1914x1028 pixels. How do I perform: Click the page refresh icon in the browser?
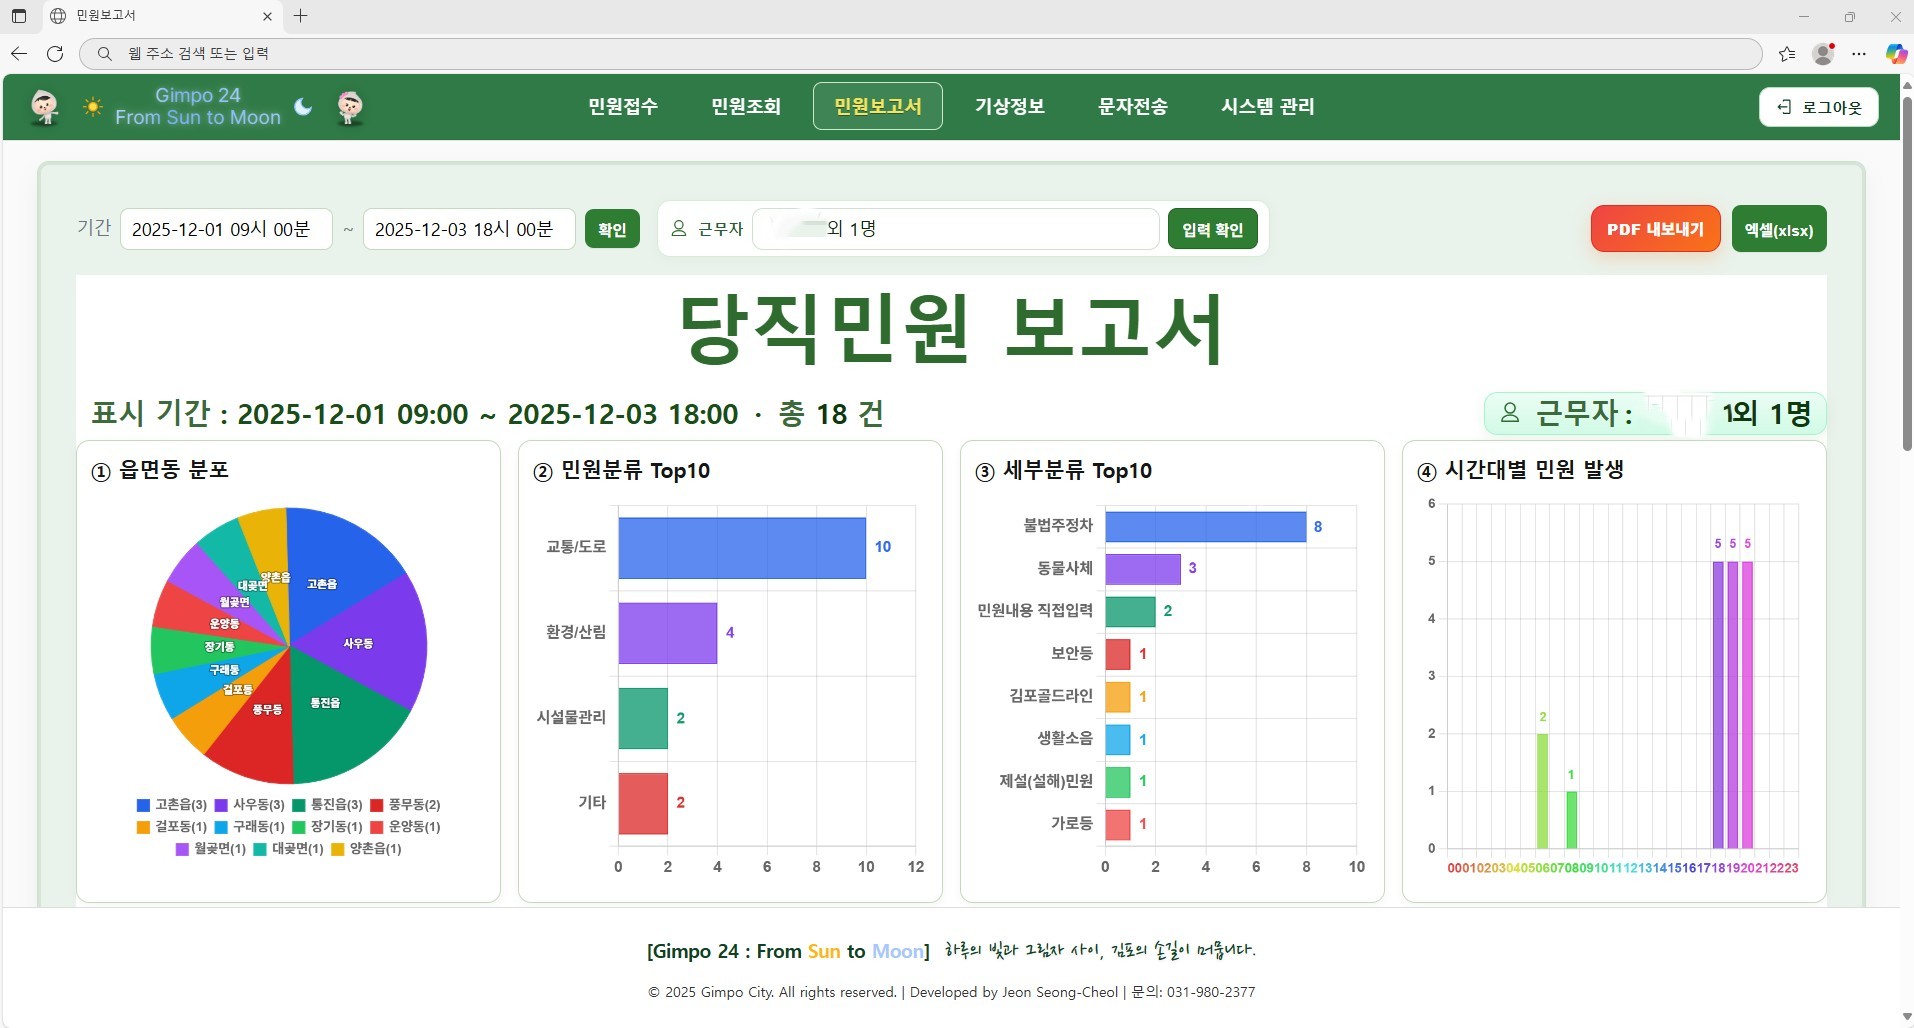coord(55,54)
